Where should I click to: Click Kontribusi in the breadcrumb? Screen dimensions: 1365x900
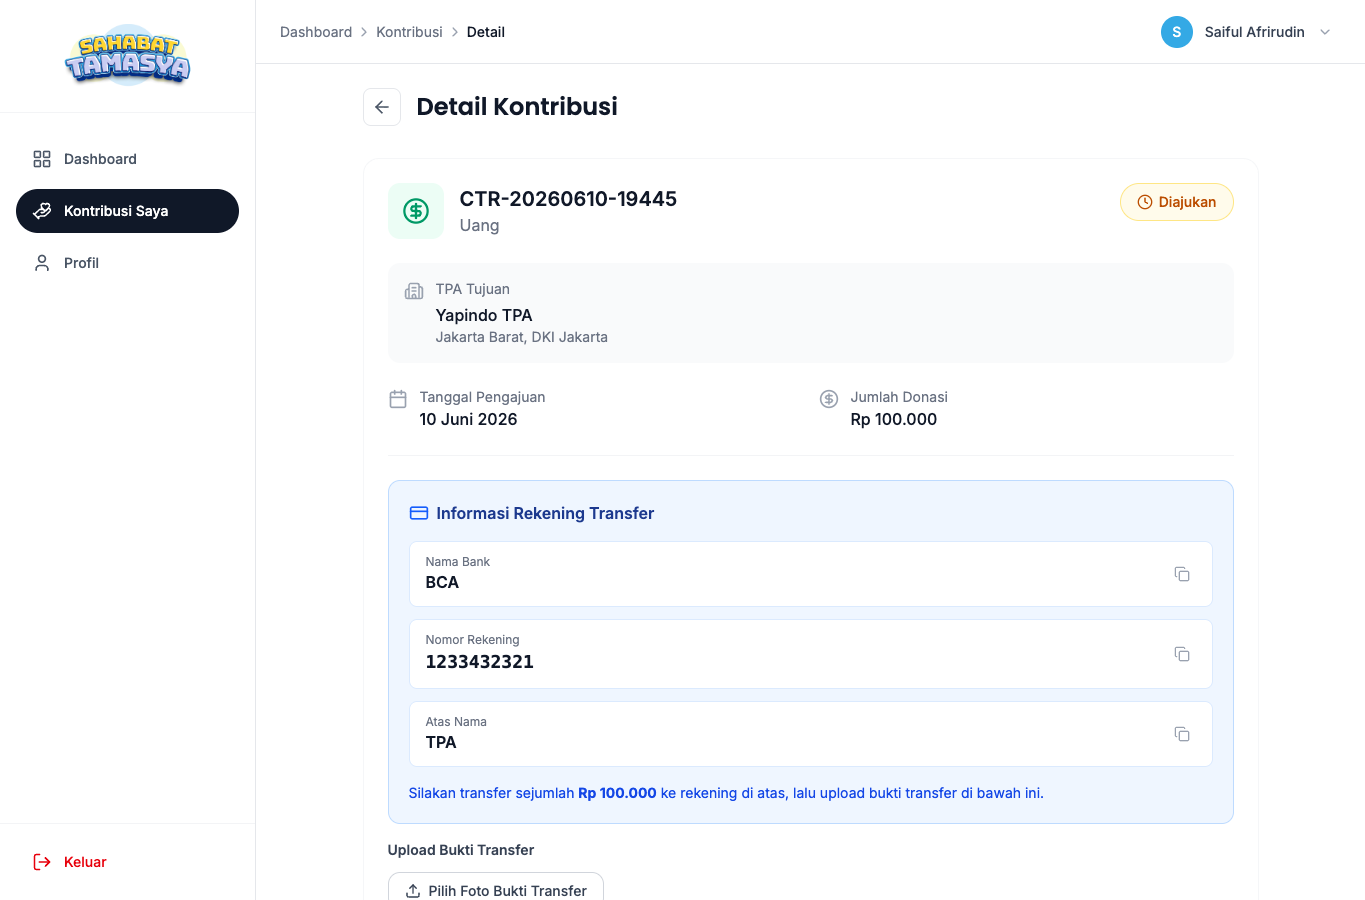pyautogui.click(x=409, y=32)
